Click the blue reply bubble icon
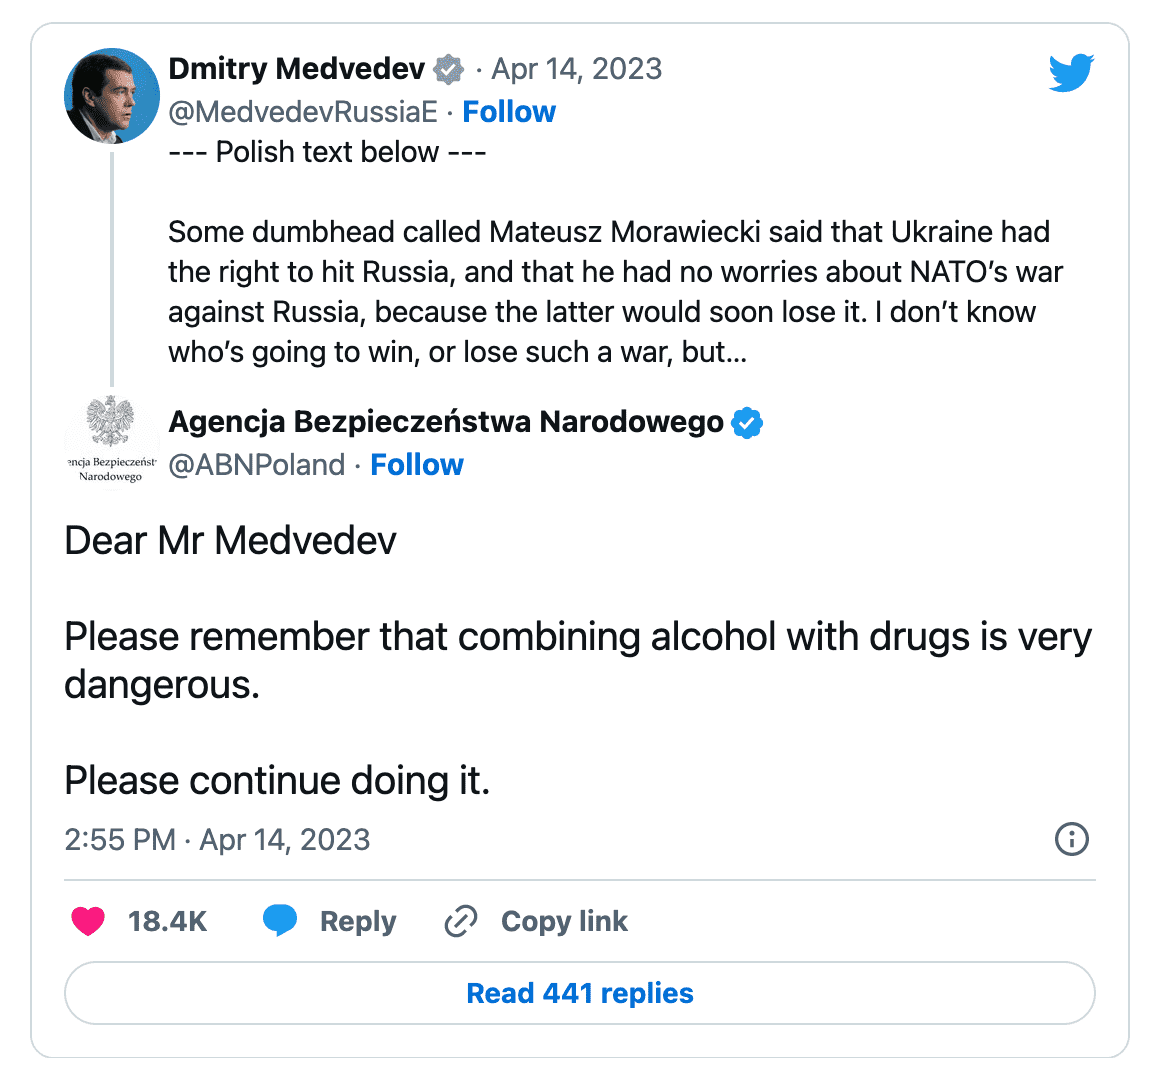1164x1084 pixels. point(280,920)
